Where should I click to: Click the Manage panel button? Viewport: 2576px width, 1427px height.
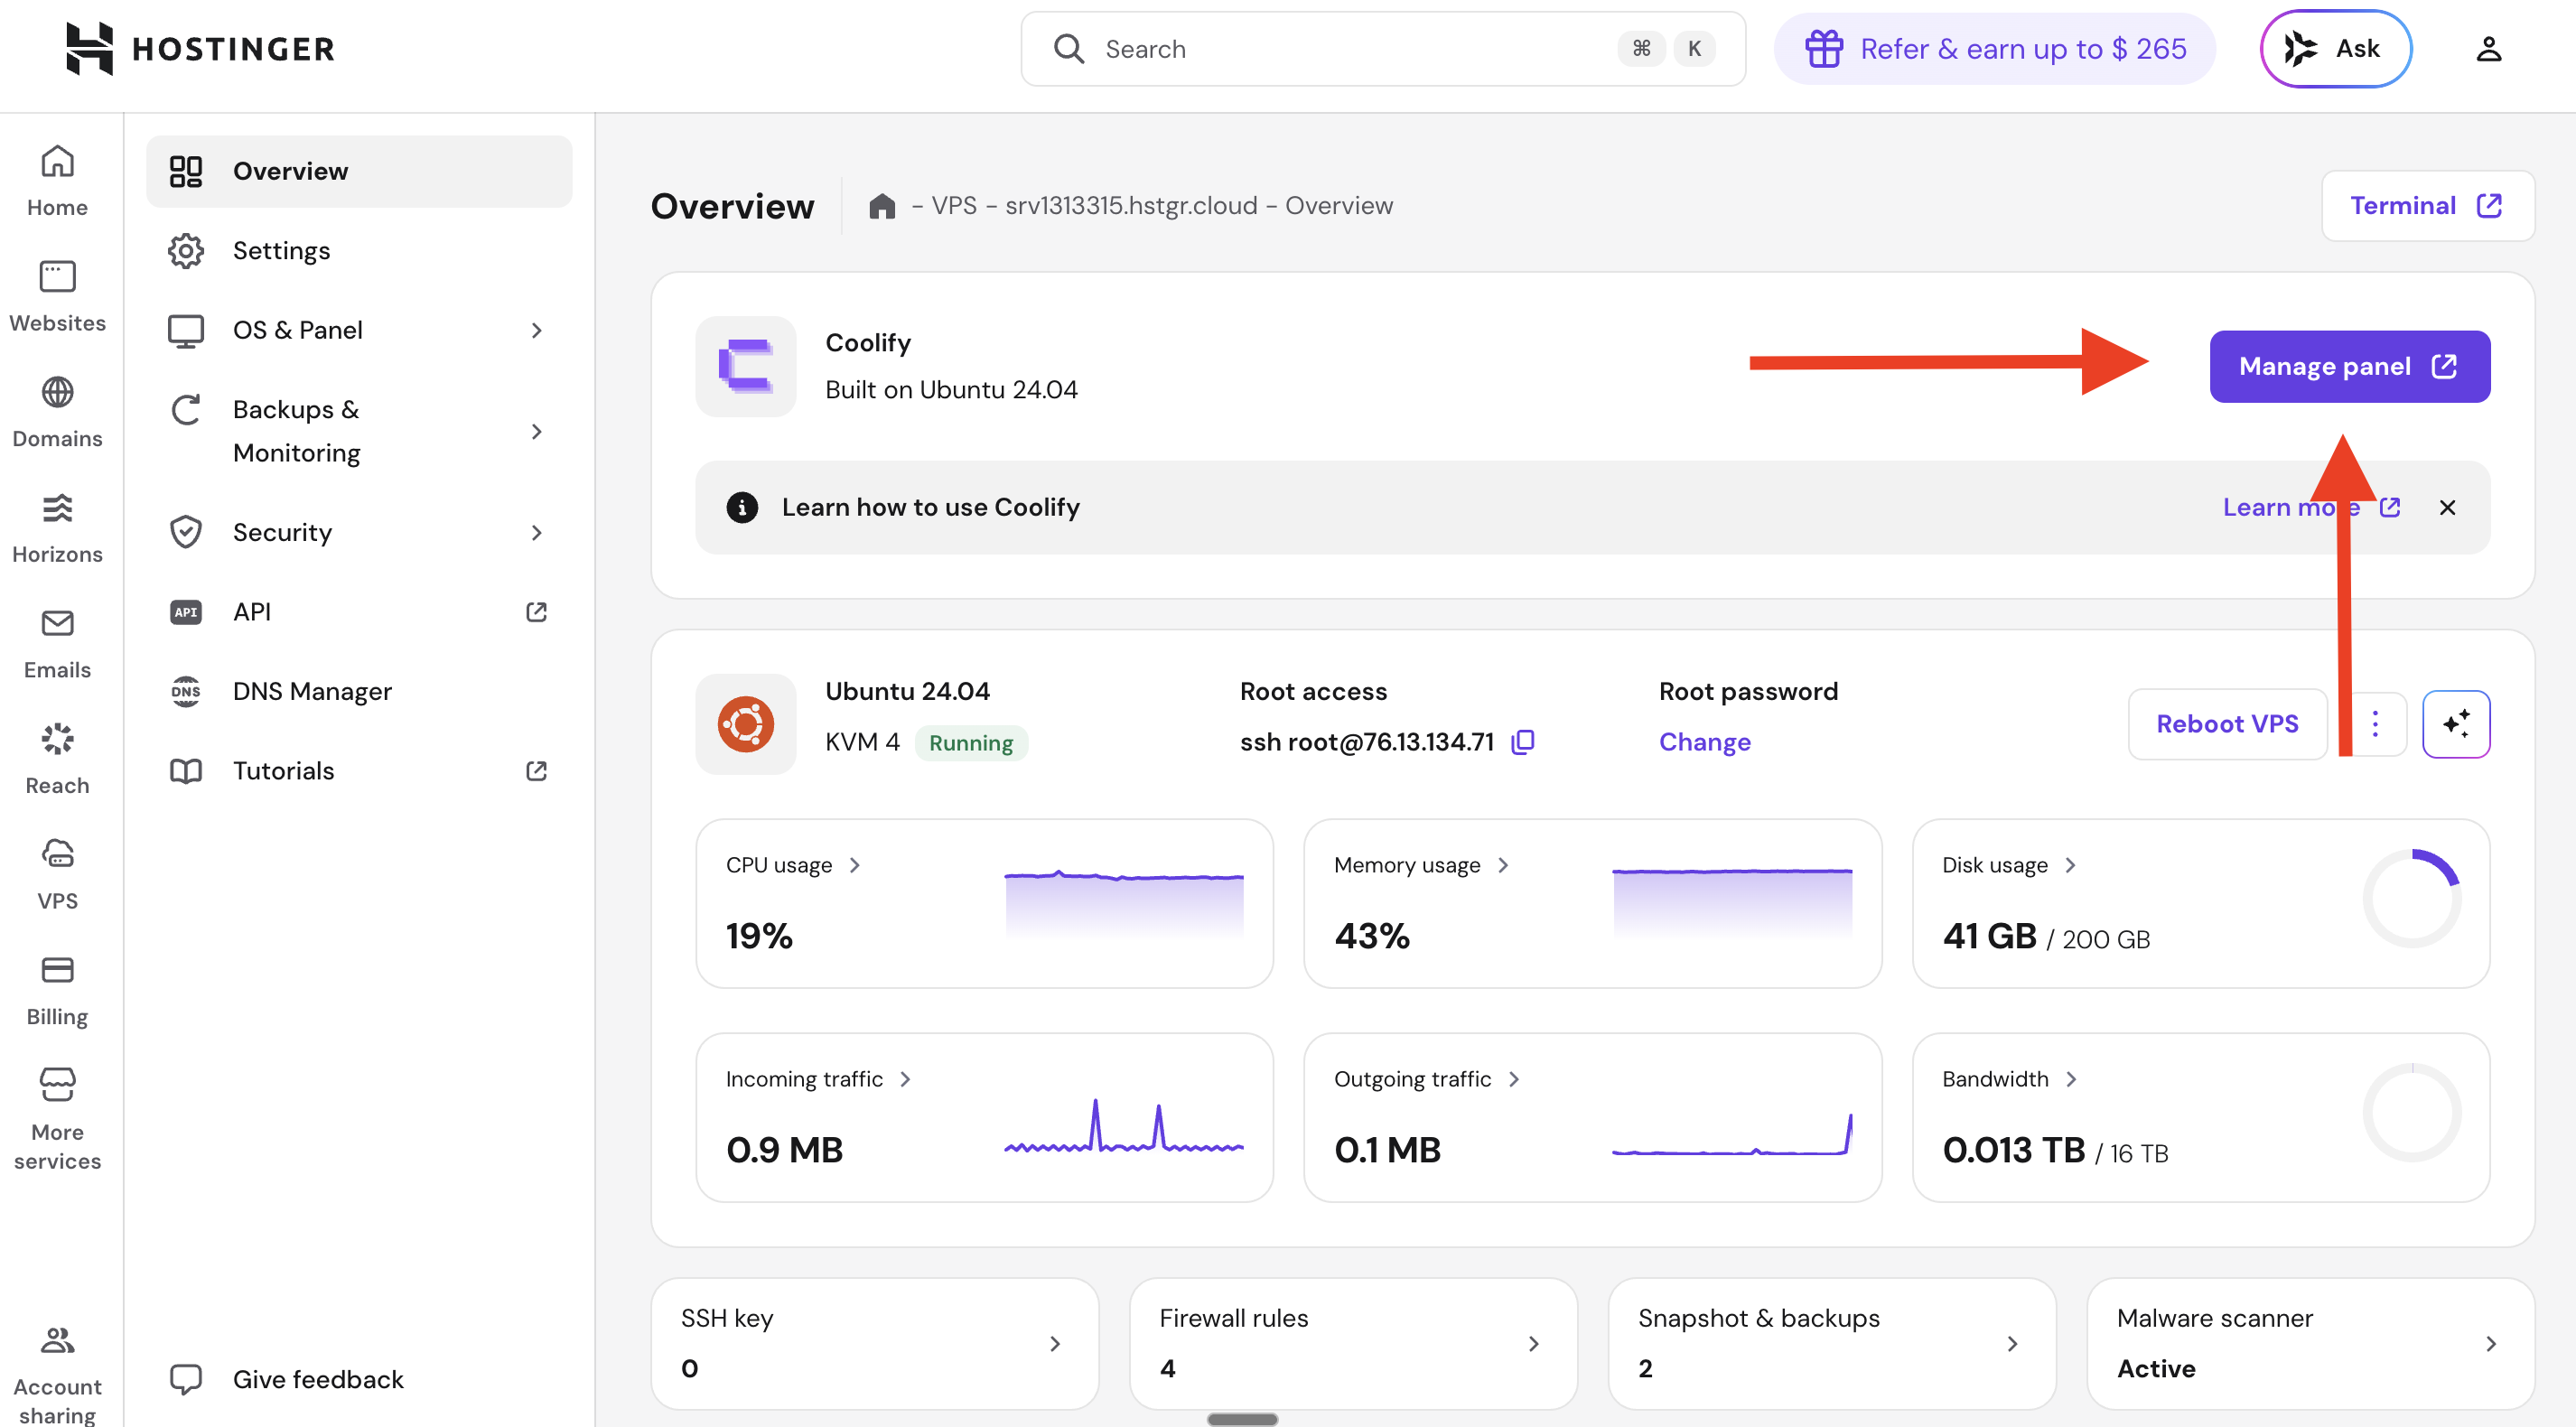tap(2349, 366)
